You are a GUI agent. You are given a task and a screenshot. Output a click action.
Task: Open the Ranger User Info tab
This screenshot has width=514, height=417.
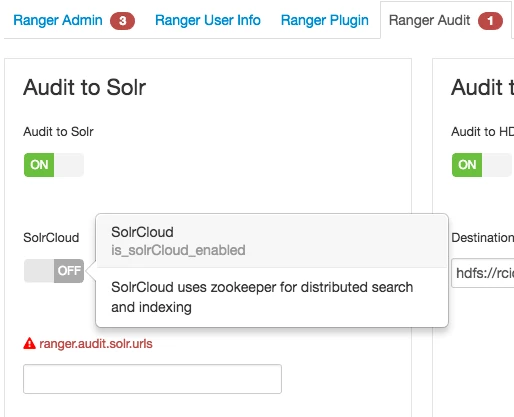[x=208, y=20]
